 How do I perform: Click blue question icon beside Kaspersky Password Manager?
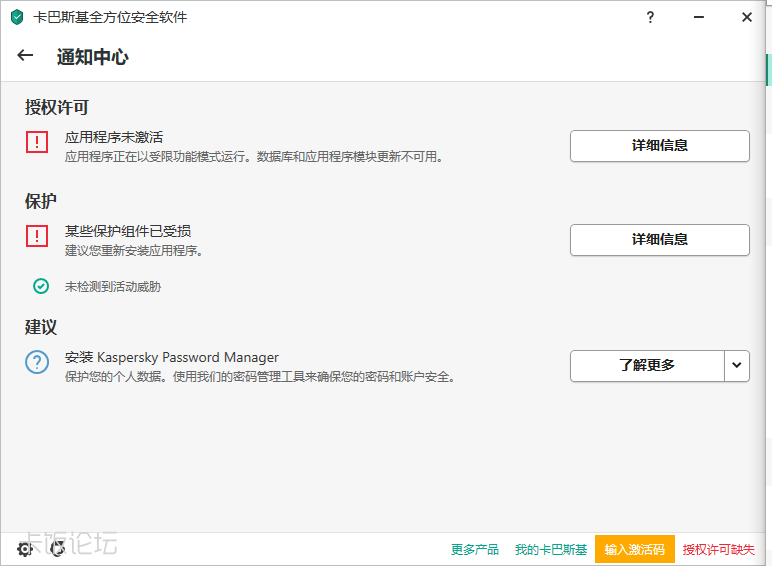[x=37, y=362]
